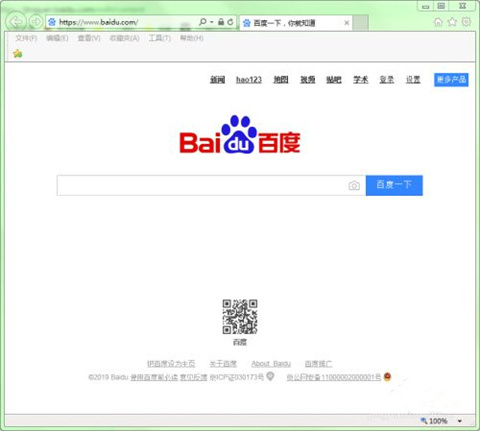This screenshot has height=431, width=480.
Task: Refresh the page with the reload icon
Action: [230, 22]
